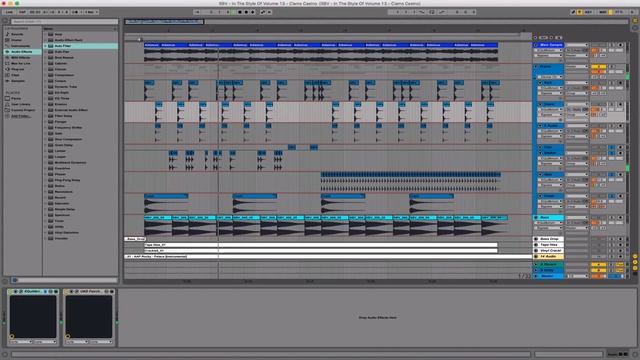
Task: Click the Stop button in the transport
Action: tap(240, 12)
